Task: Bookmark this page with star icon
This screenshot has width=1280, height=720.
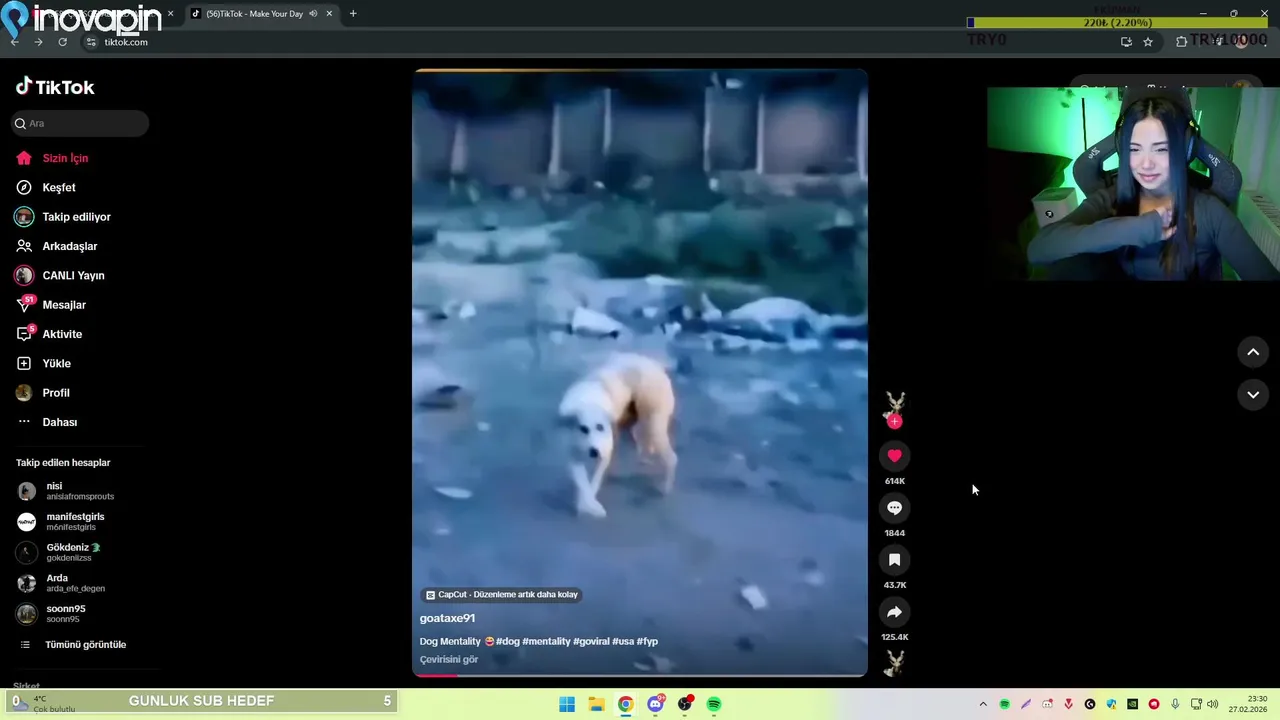Action: coord(1148,42)
